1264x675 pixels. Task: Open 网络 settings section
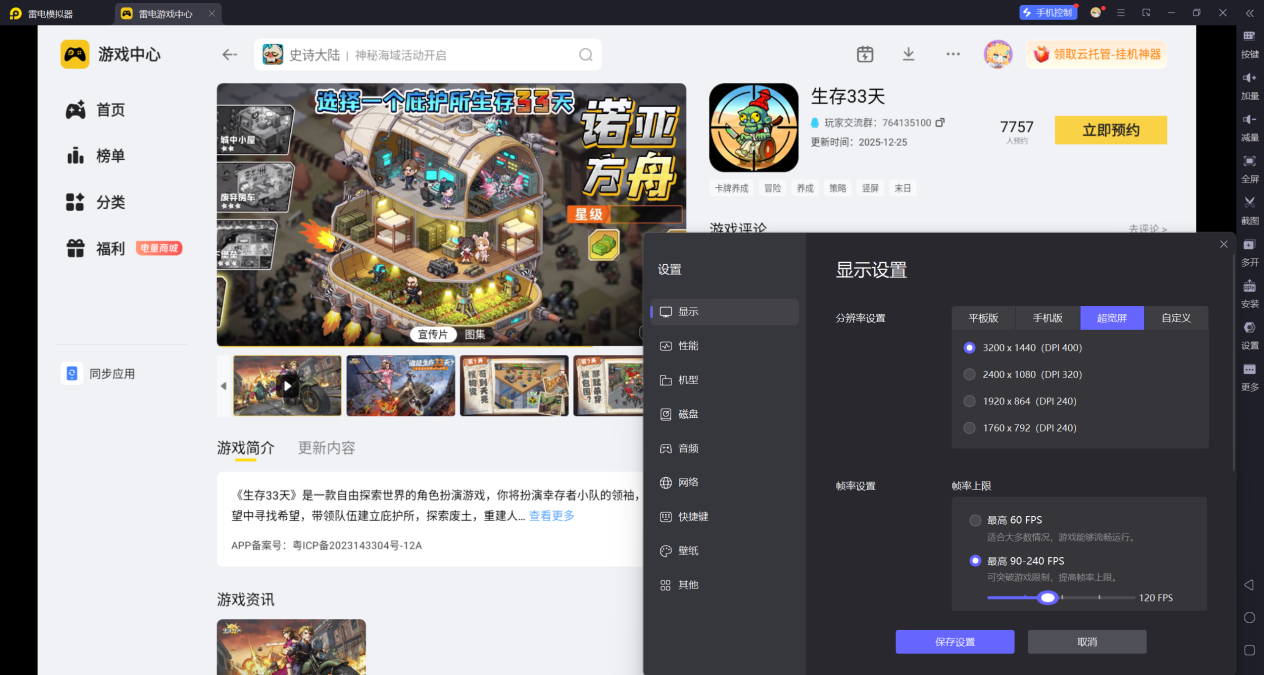(x=725, y=482)
